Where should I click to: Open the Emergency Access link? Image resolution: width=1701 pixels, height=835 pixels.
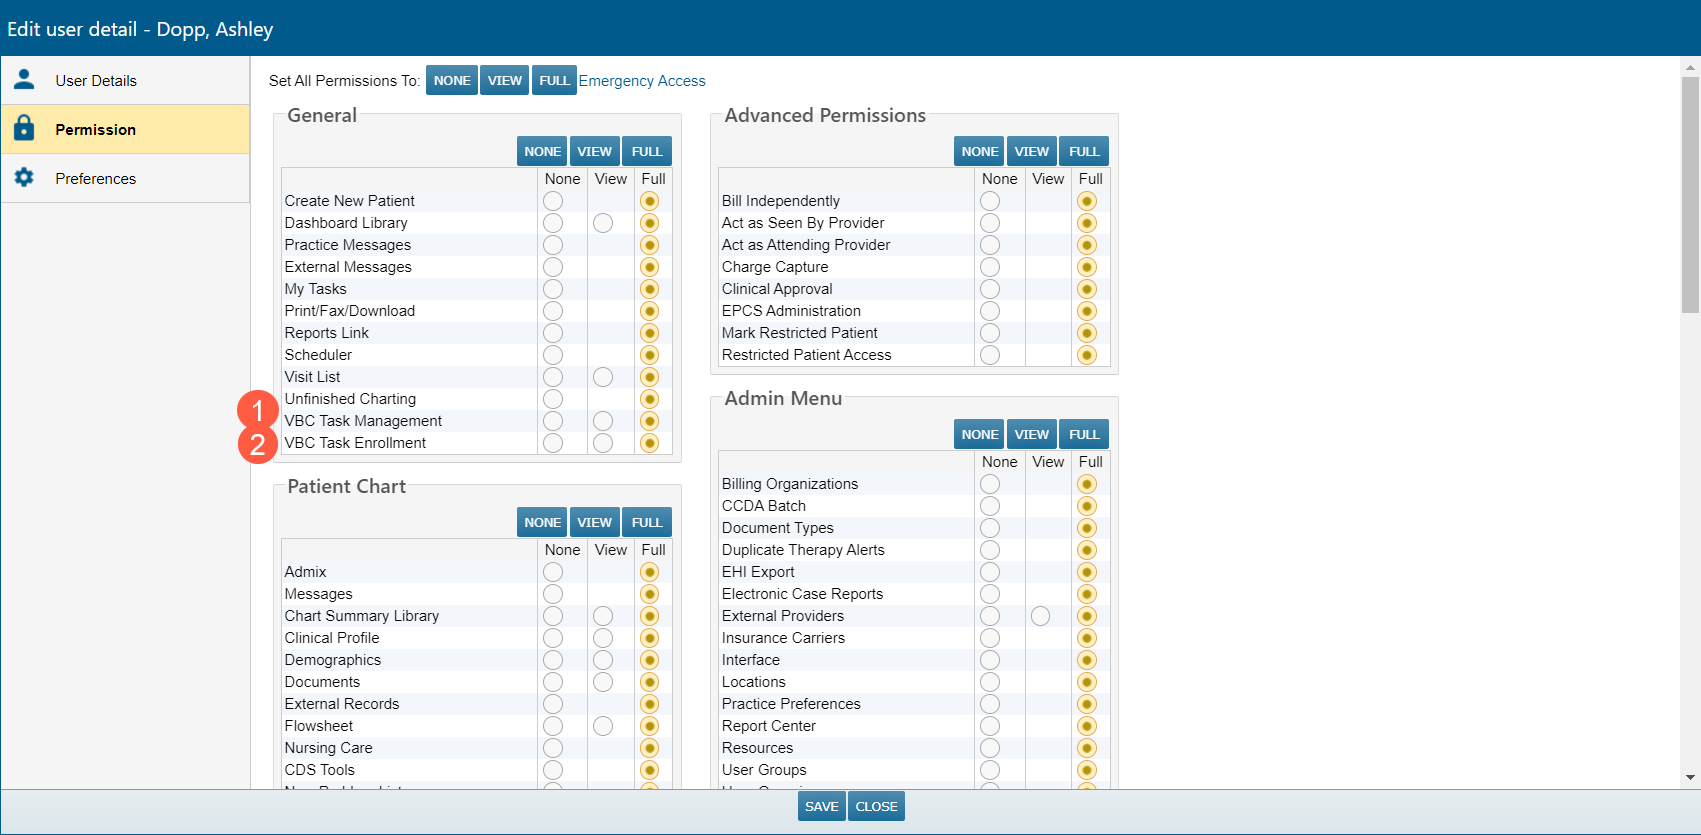point(642,81)
